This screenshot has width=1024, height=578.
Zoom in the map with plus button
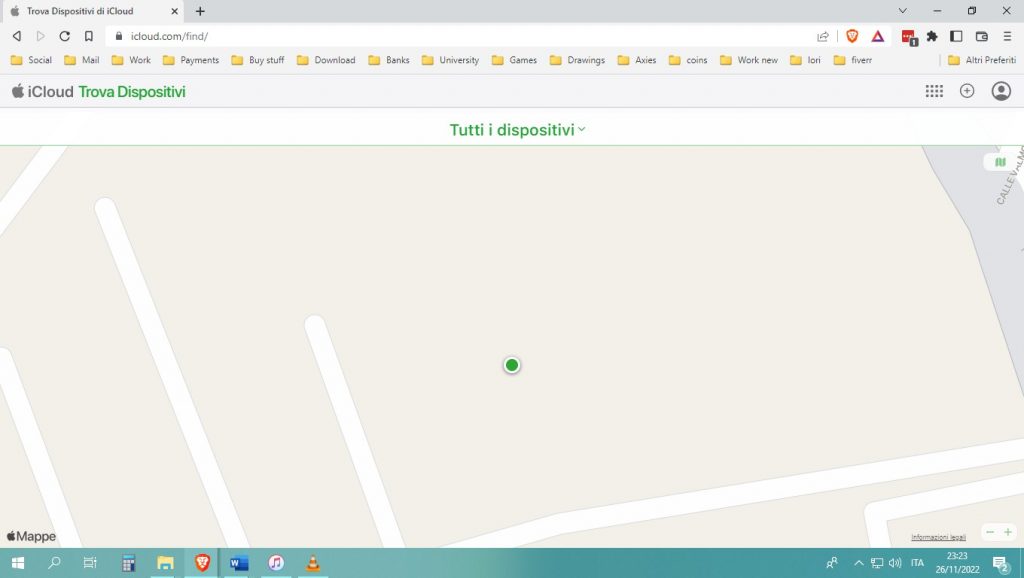click(1008, 532)
